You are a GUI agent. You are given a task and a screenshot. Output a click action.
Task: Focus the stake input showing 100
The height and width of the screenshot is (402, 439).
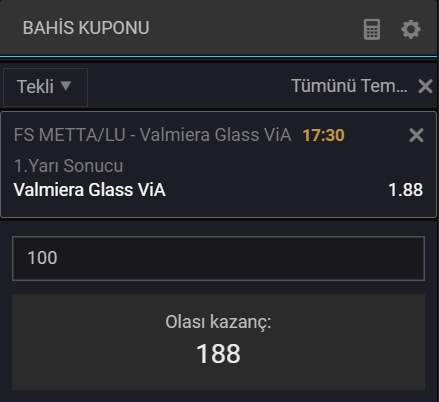coord(218,258)
